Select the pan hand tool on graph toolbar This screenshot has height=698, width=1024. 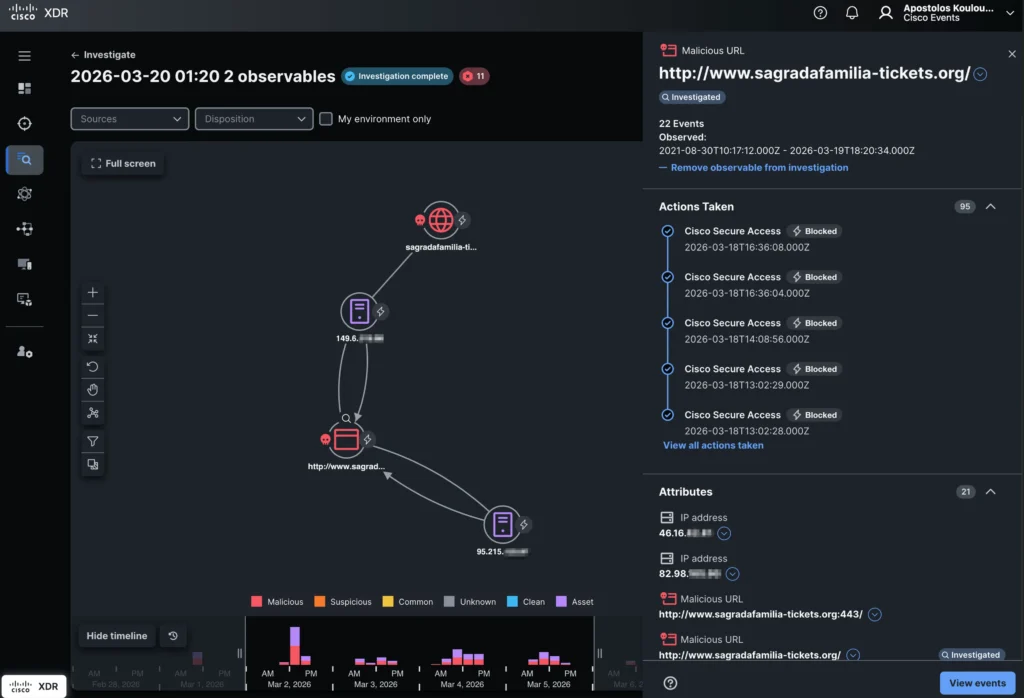click(92, 391)
